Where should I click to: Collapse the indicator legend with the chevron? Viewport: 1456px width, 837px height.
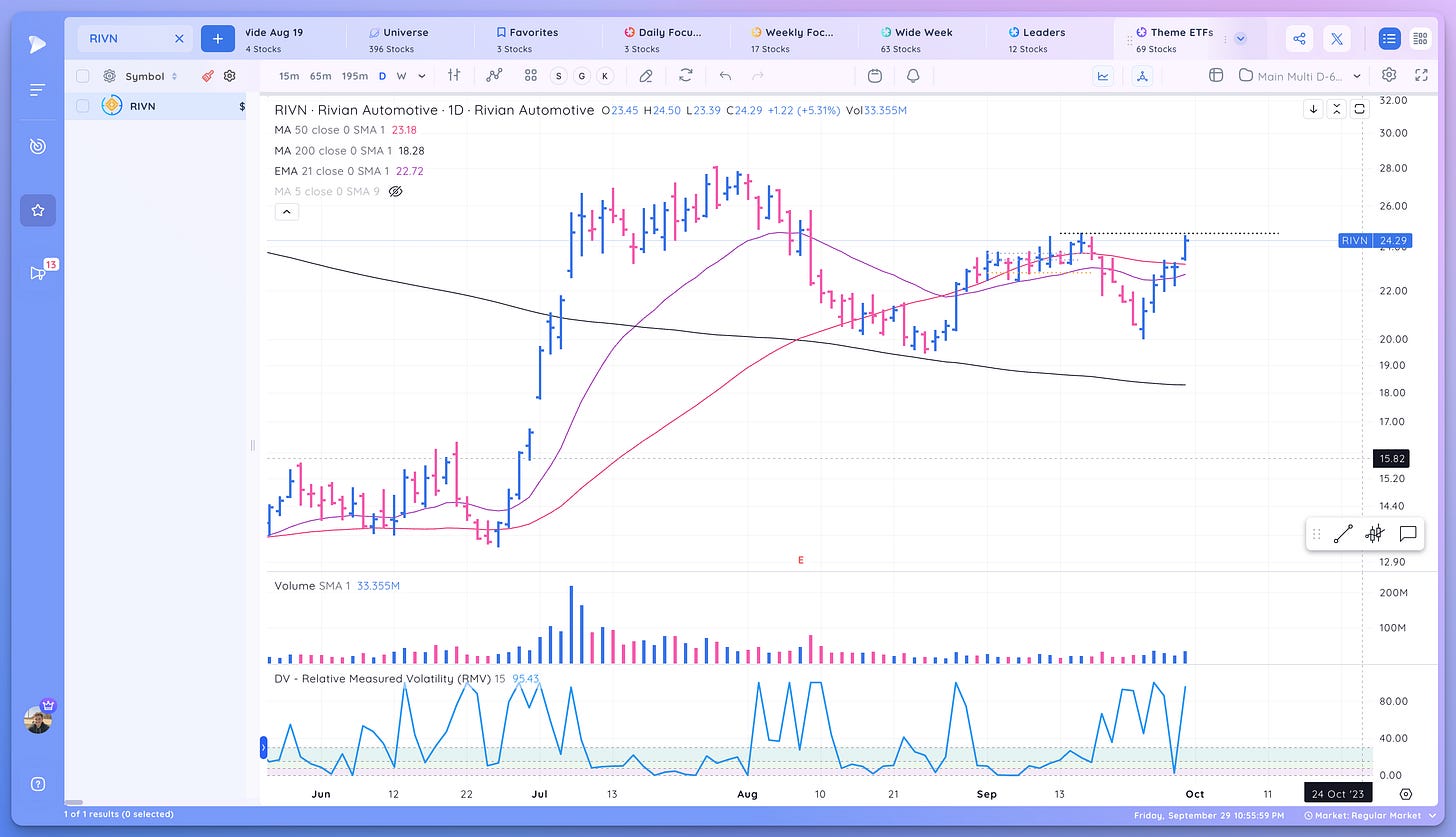coord(286,212)
